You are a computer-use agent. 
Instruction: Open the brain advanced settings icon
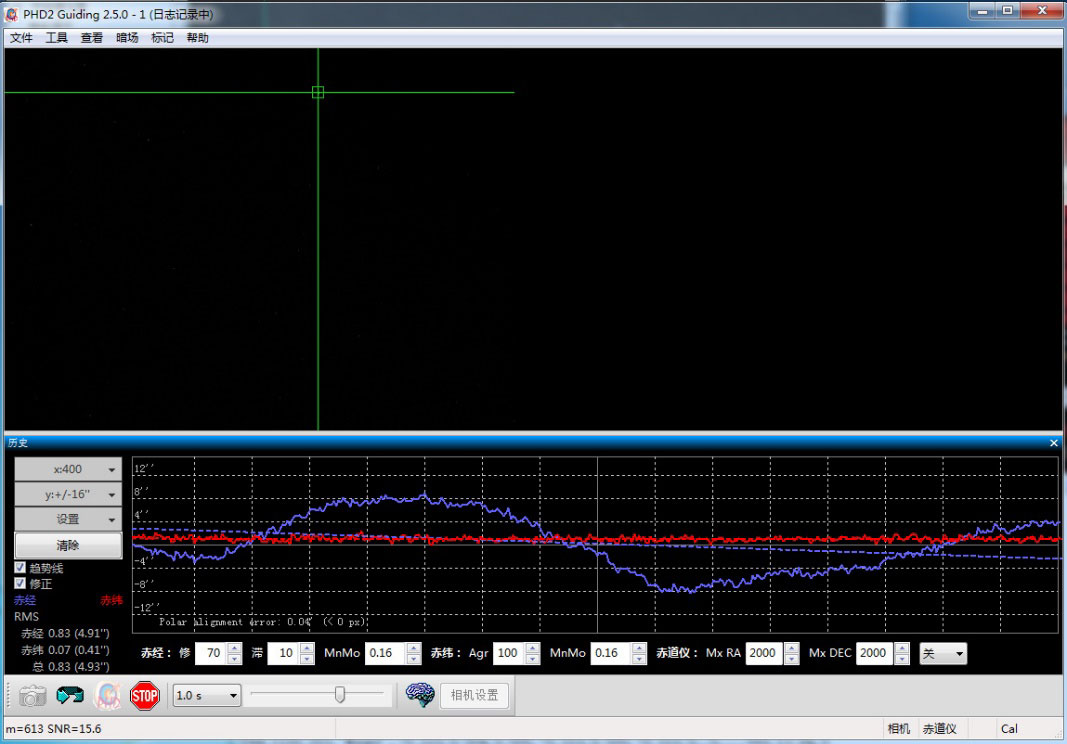[x=420, y=695]
